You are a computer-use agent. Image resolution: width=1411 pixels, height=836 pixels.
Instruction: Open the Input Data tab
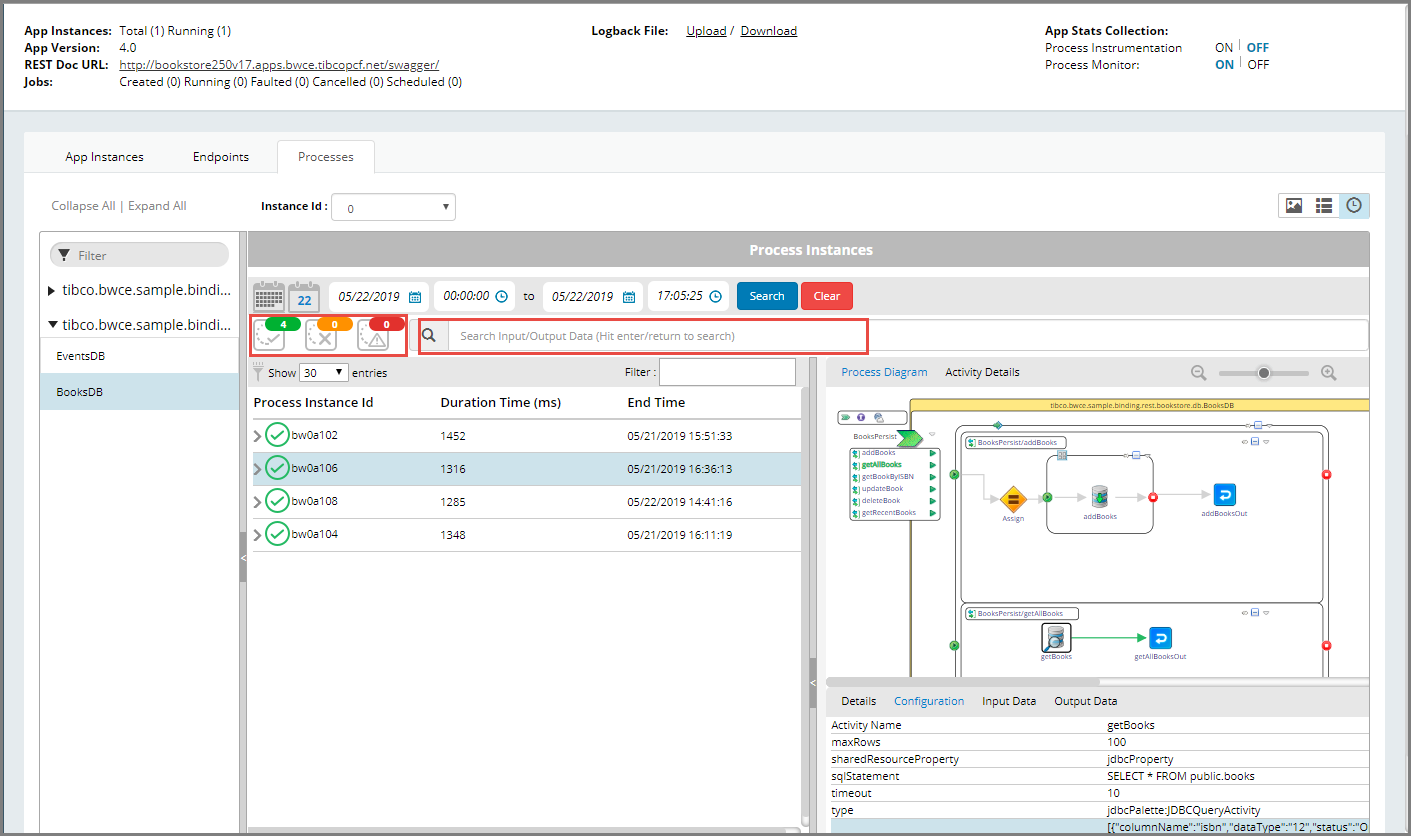pos(1008,701)
